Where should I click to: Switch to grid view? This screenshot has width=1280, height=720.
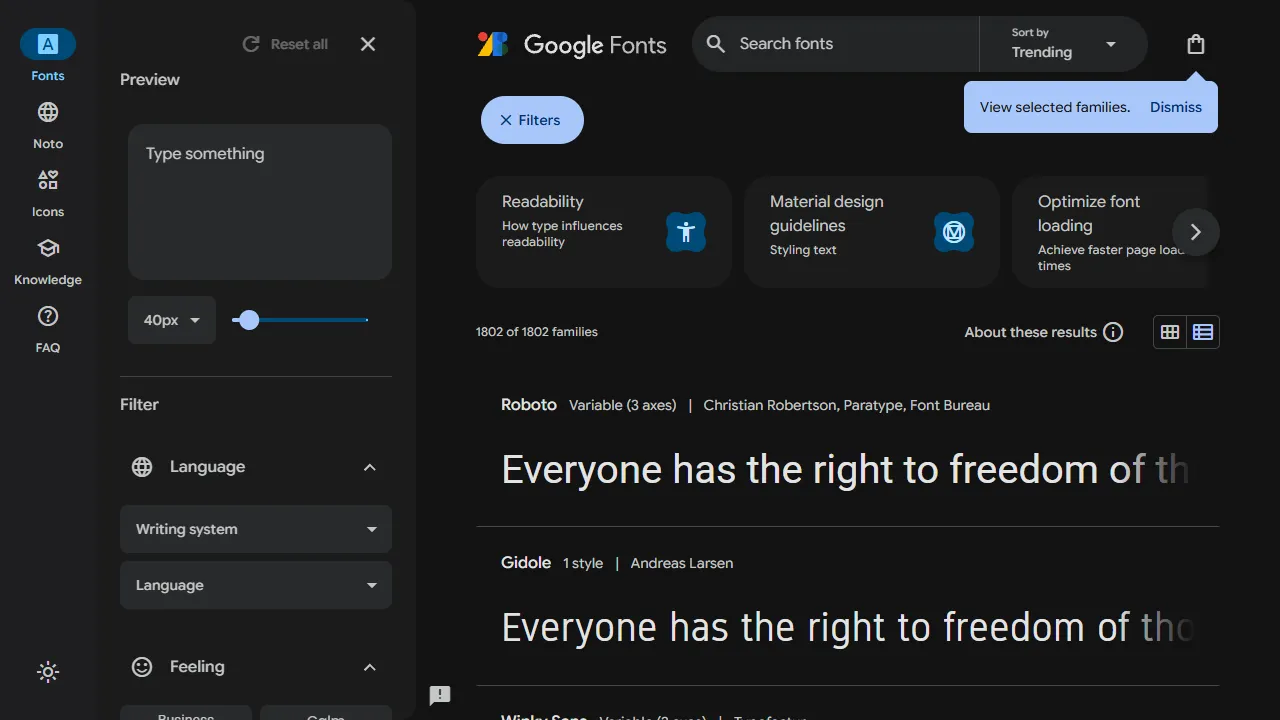click(1170, 332)
